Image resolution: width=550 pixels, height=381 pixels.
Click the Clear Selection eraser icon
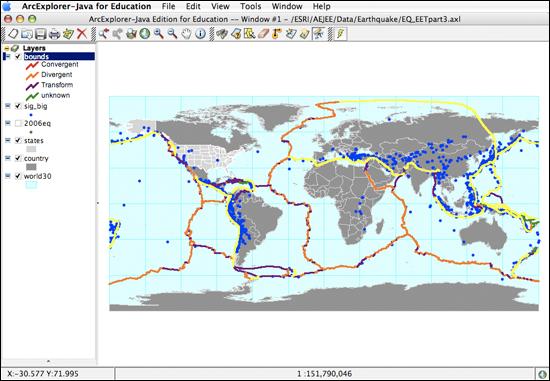point(263,34)
